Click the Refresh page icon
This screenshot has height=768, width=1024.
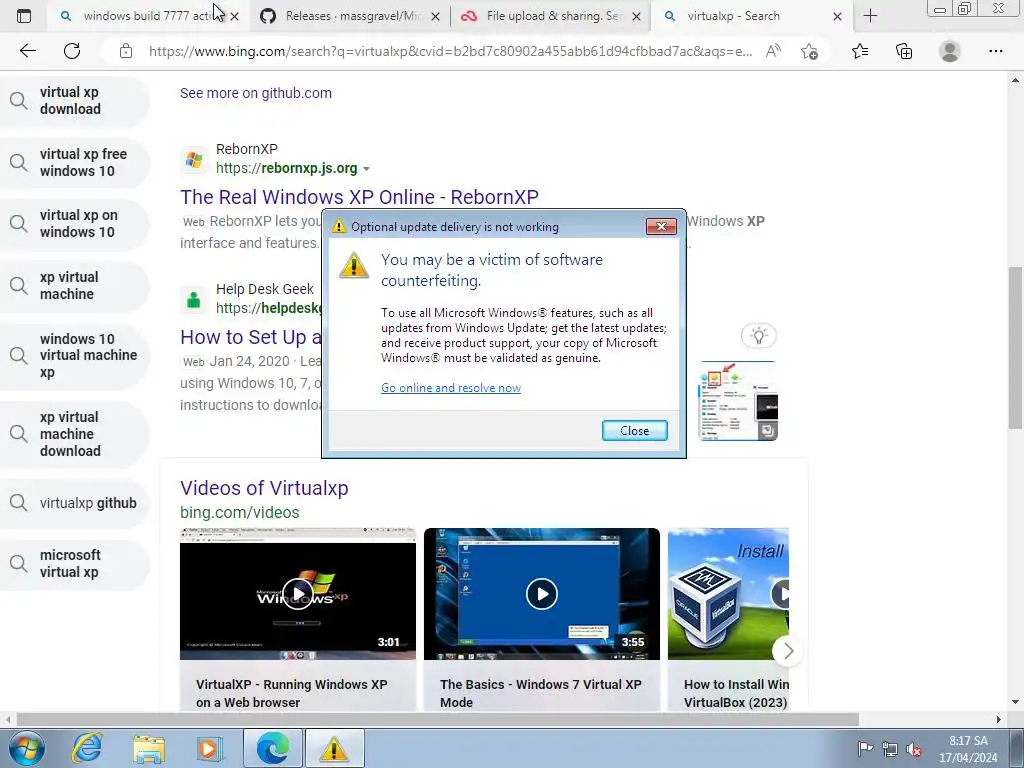(72, 51)
